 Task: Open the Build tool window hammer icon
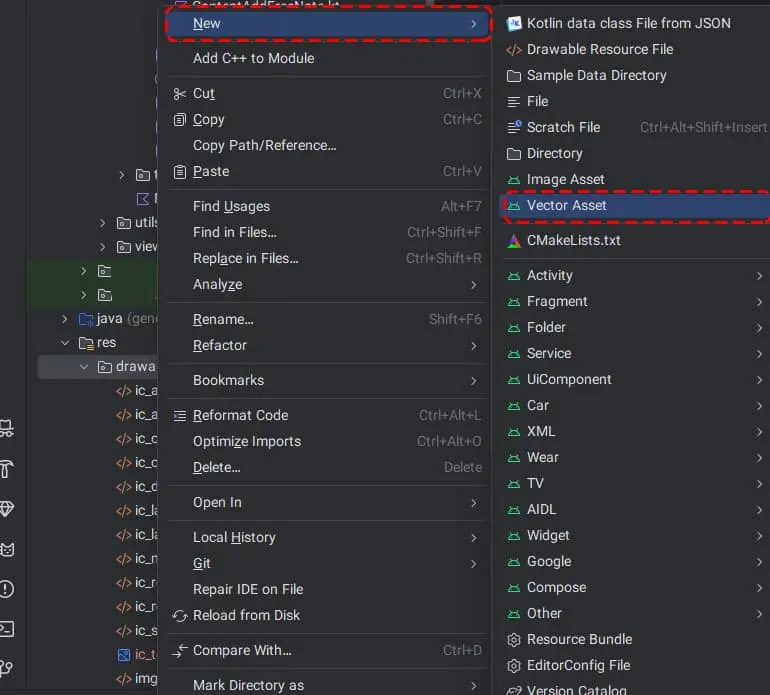pos(7,468)
